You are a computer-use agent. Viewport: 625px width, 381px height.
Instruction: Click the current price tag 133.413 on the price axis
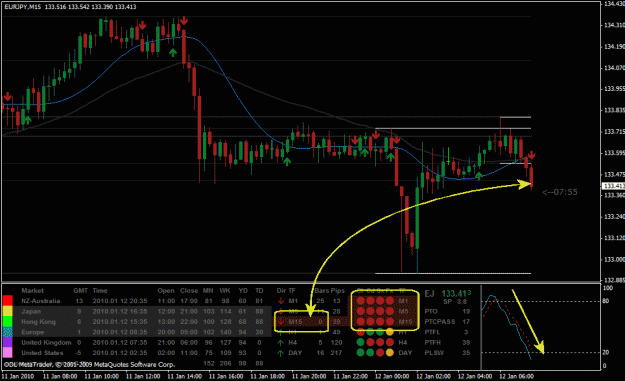613,186
